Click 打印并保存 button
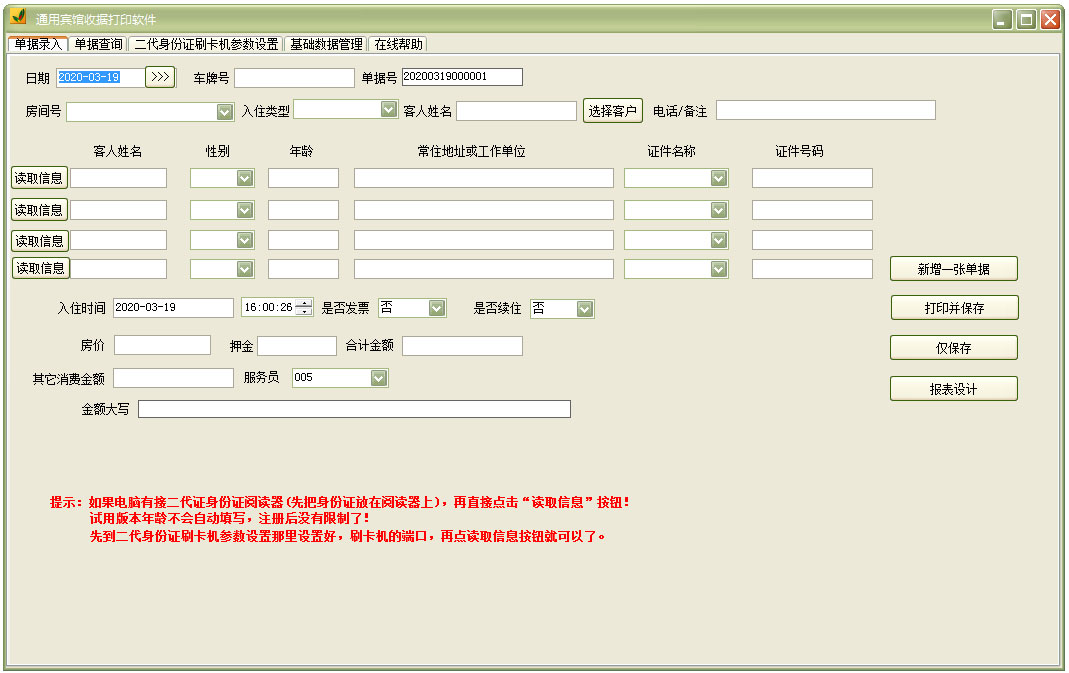1069x673 pixels. pos(954,308)
